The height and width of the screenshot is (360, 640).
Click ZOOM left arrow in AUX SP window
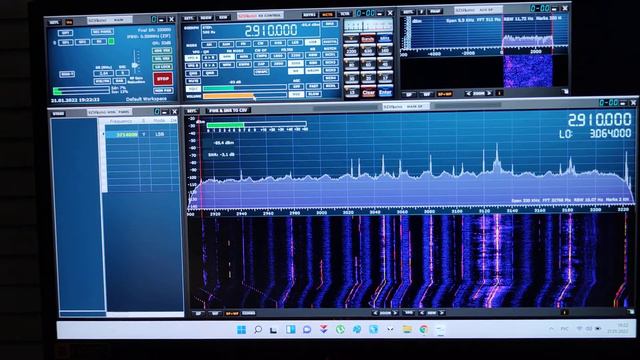tap(469, 93)
